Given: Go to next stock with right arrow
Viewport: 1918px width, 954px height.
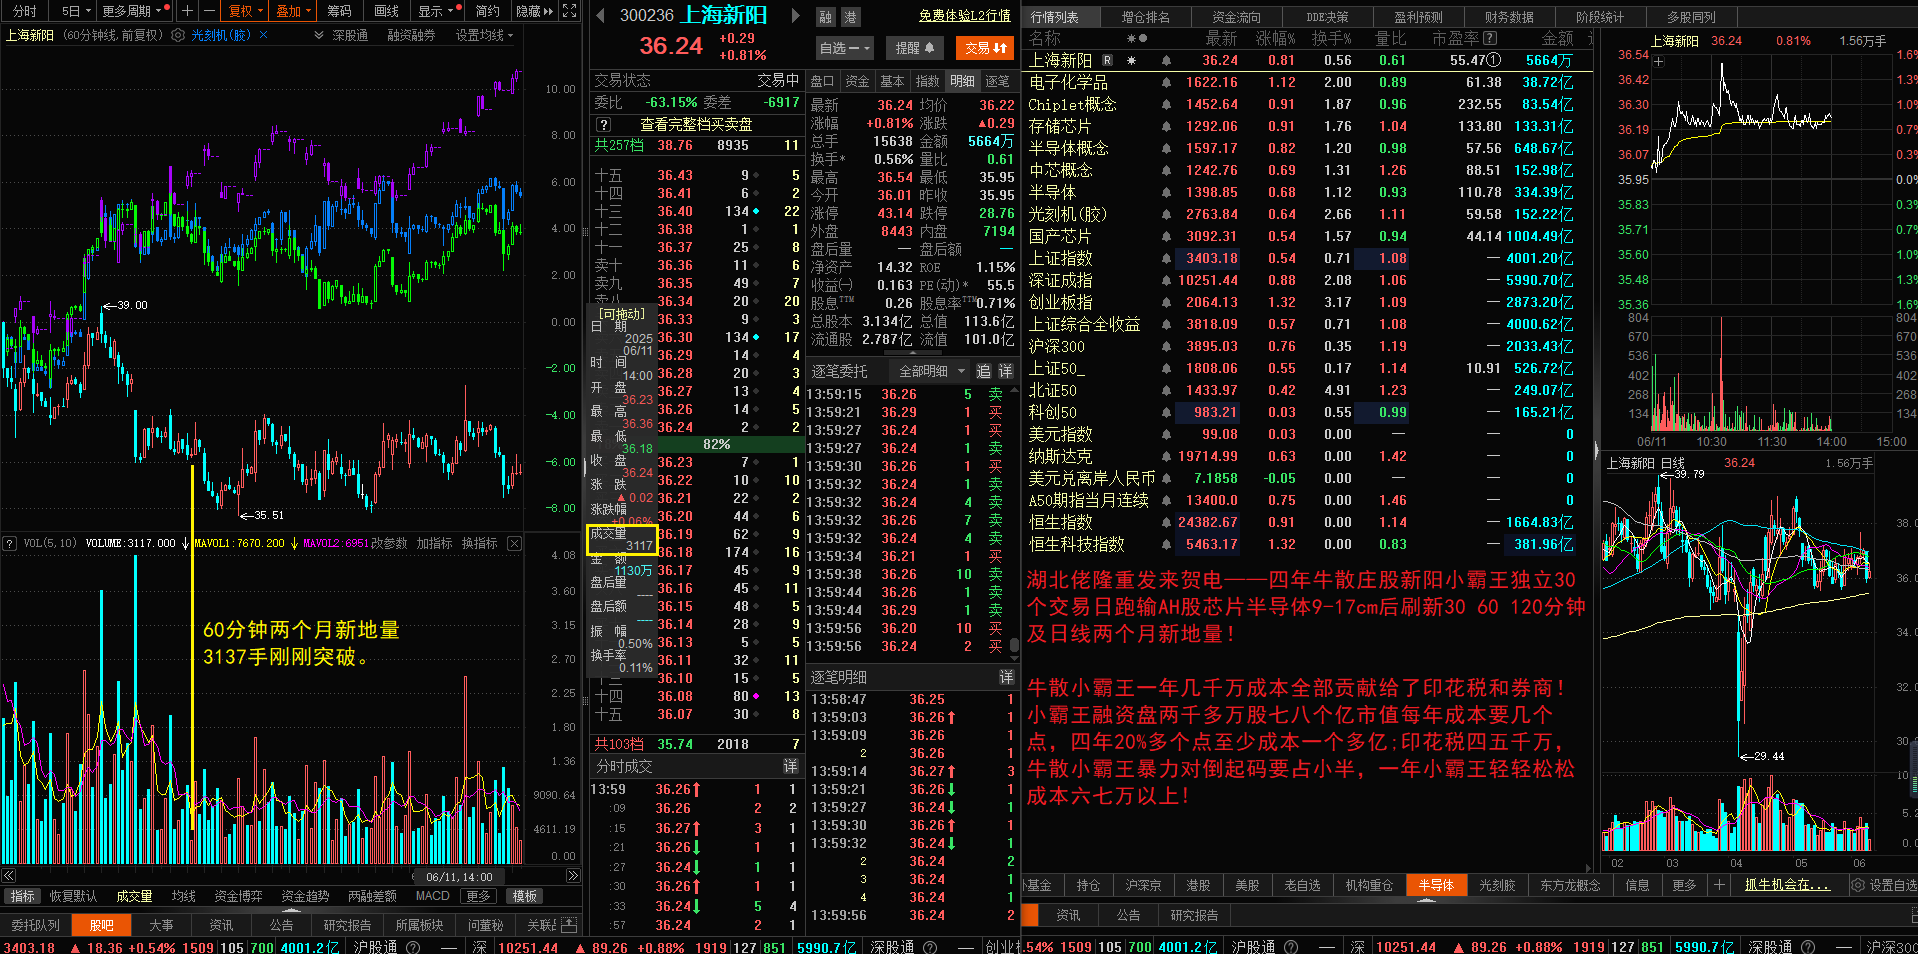Looking at the screenshot, I should point(796,16).
